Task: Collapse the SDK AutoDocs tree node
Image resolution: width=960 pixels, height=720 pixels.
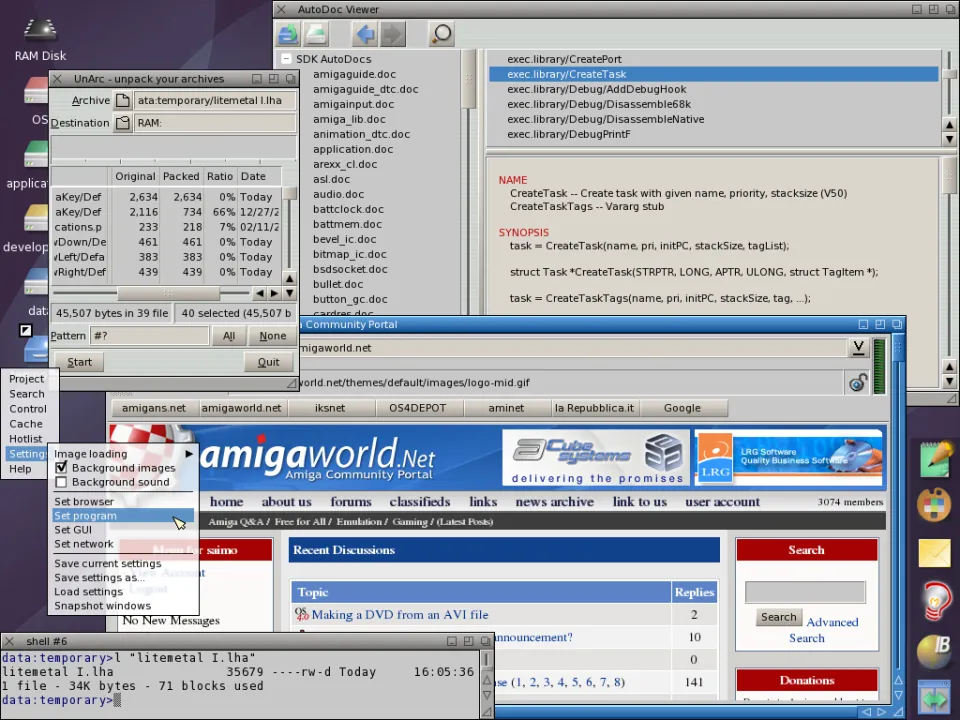Action: point(286,59)
